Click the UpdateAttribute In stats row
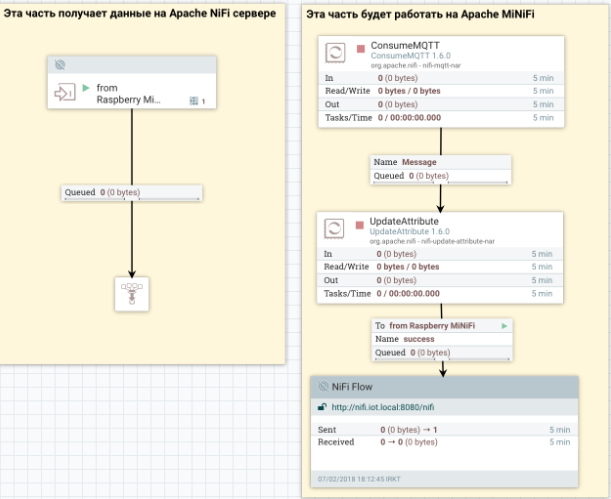This screenshot has width=611, height=499. (440, 254)
